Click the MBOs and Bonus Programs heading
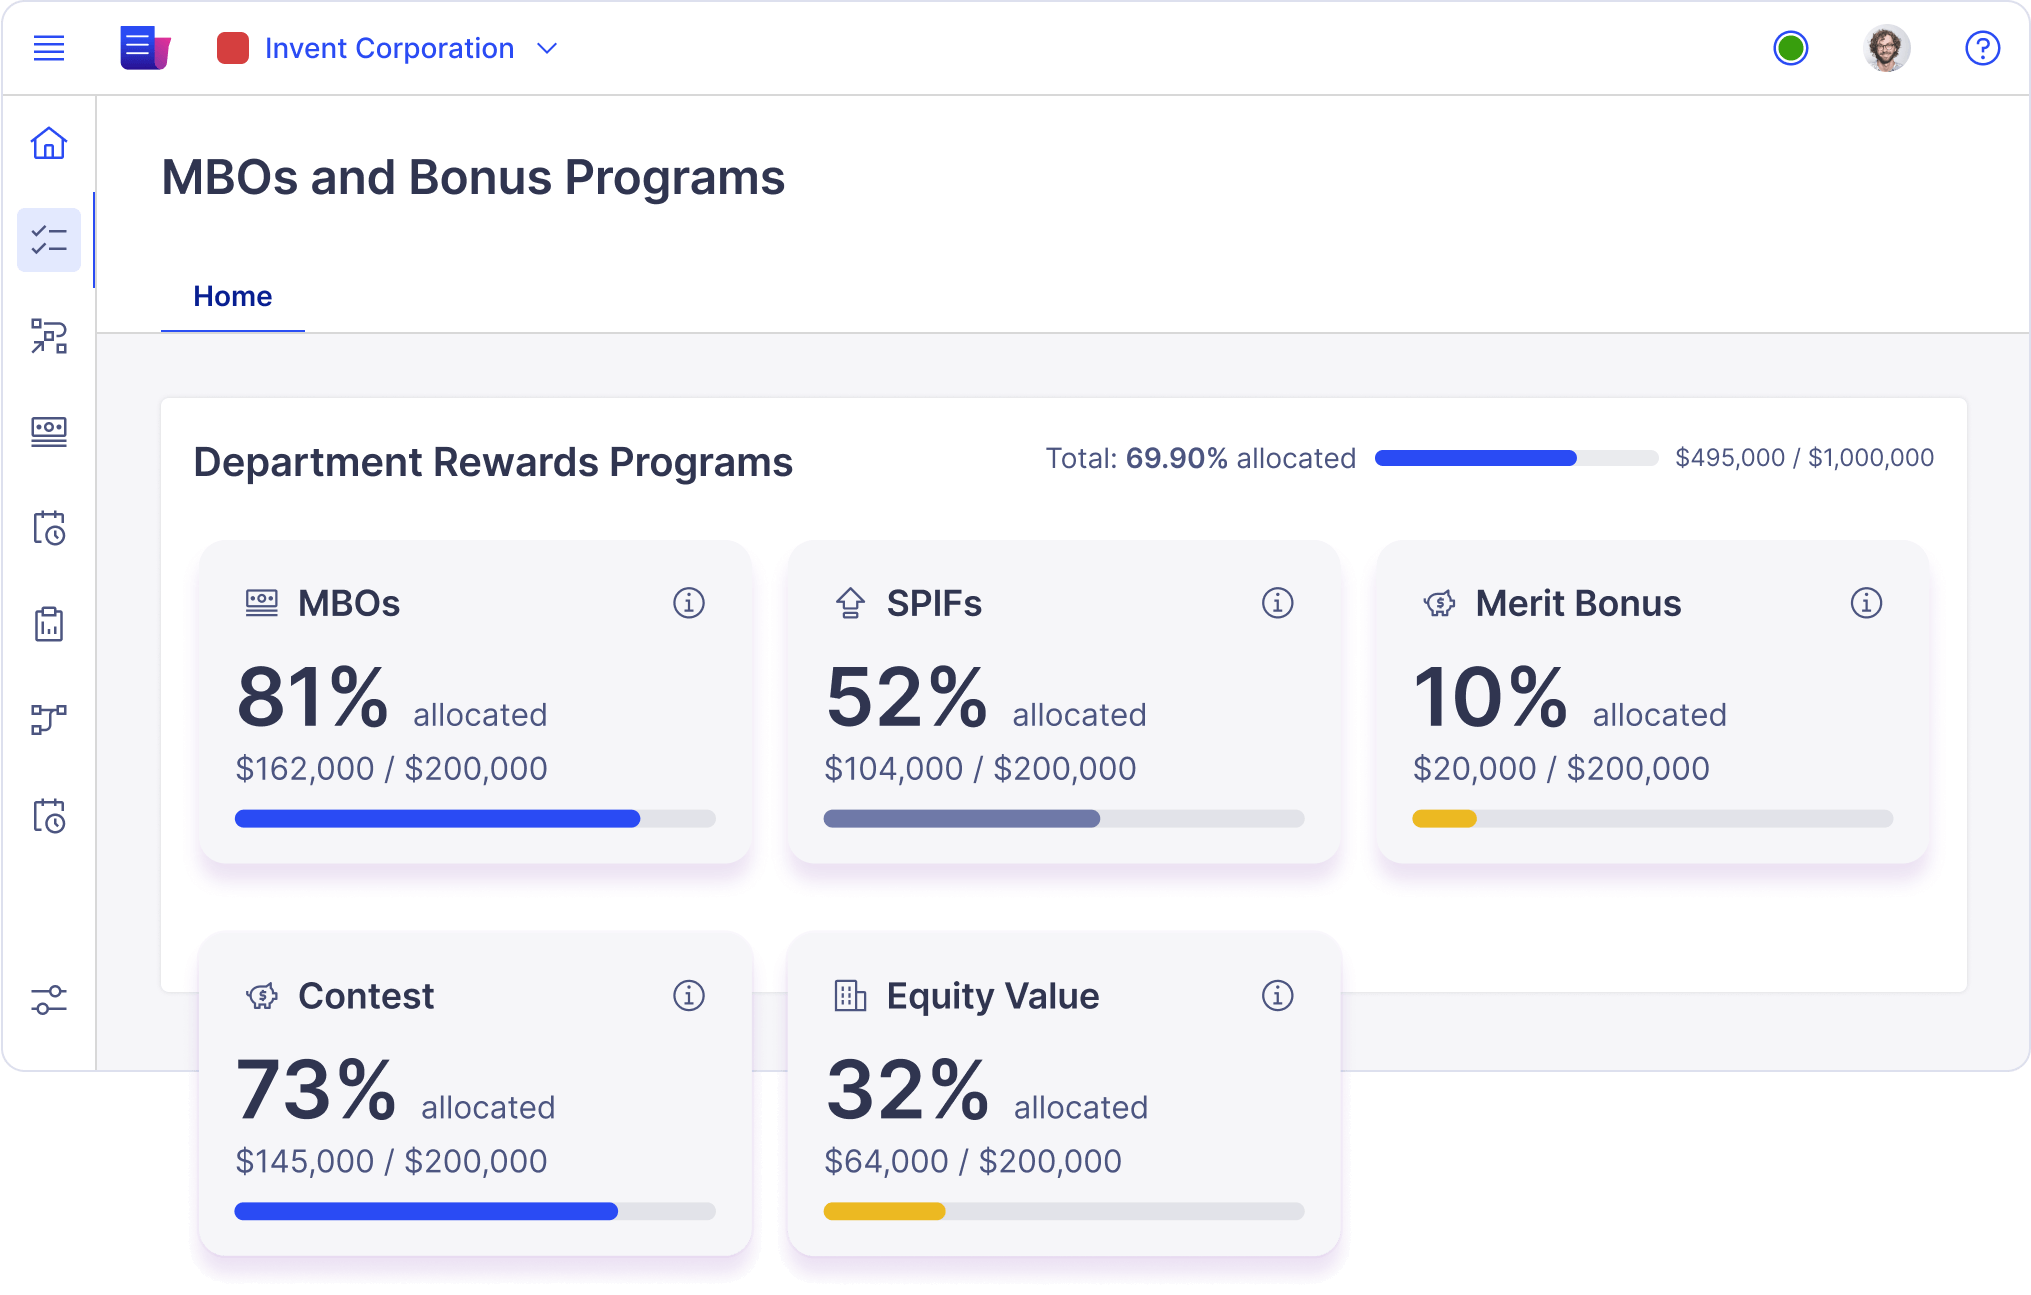The image size is (2031, 1295). (473, 178)
